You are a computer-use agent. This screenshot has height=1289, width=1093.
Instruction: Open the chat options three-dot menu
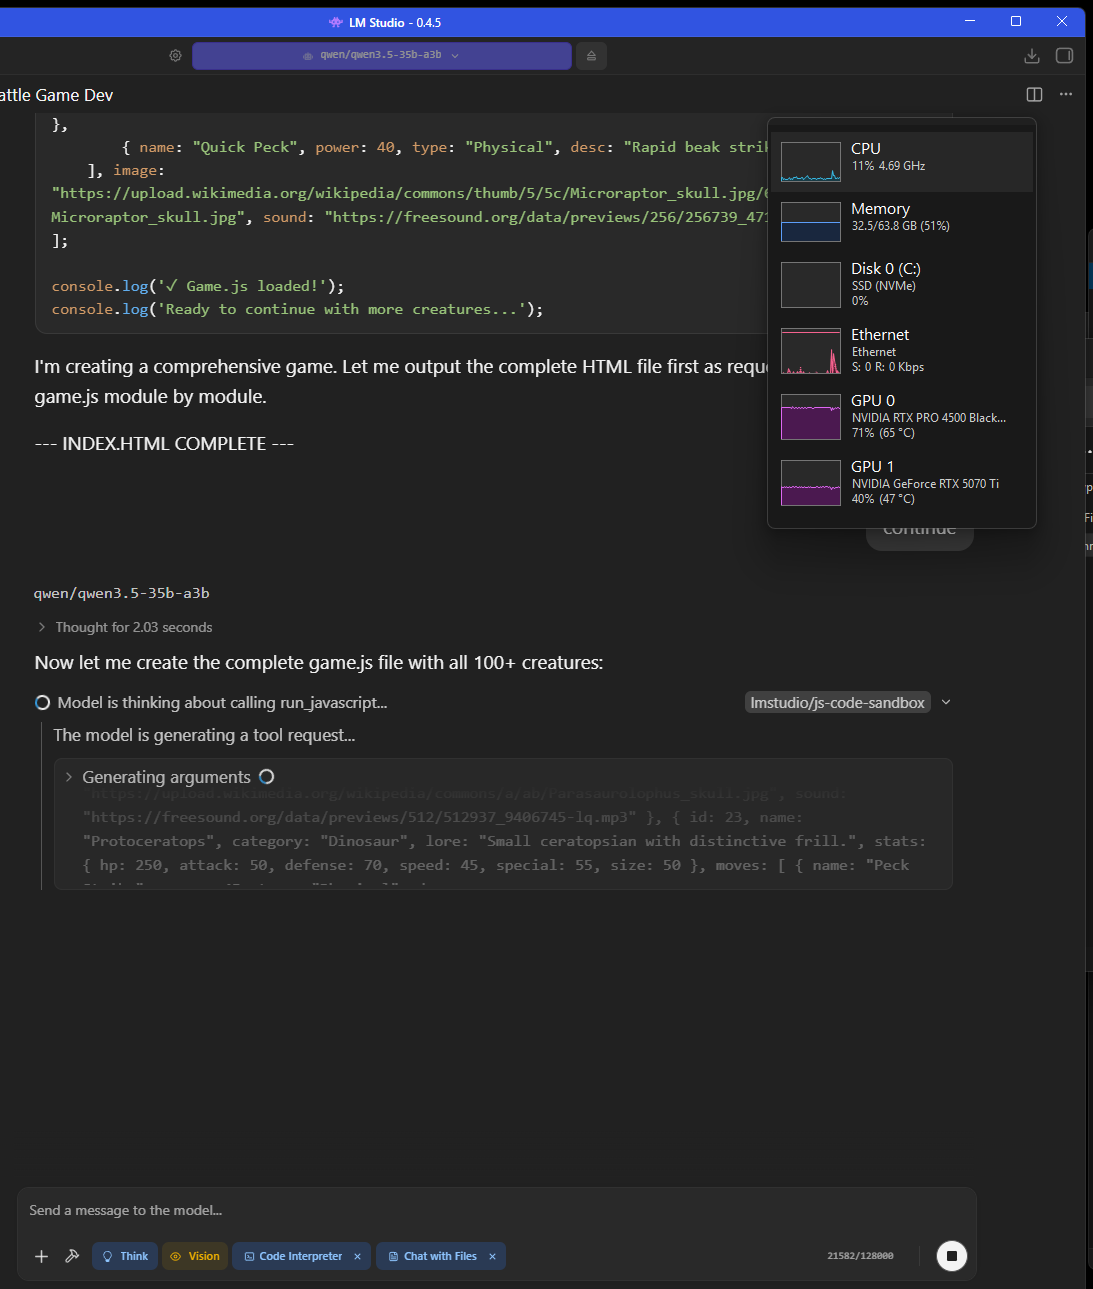[1066, 95]
